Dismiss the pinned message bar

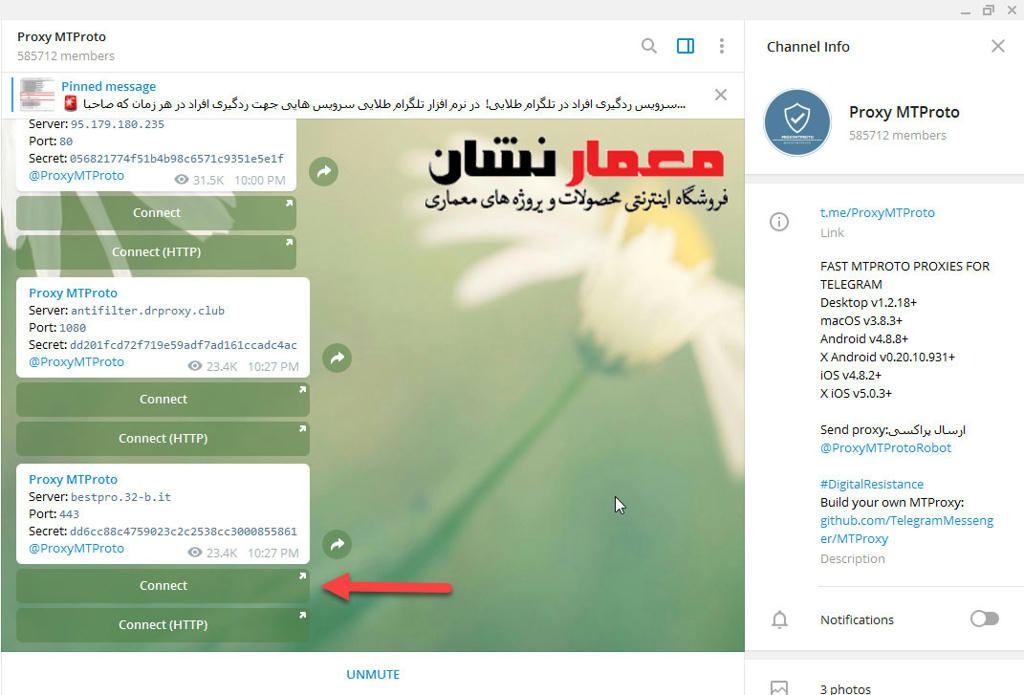[720, 95]
